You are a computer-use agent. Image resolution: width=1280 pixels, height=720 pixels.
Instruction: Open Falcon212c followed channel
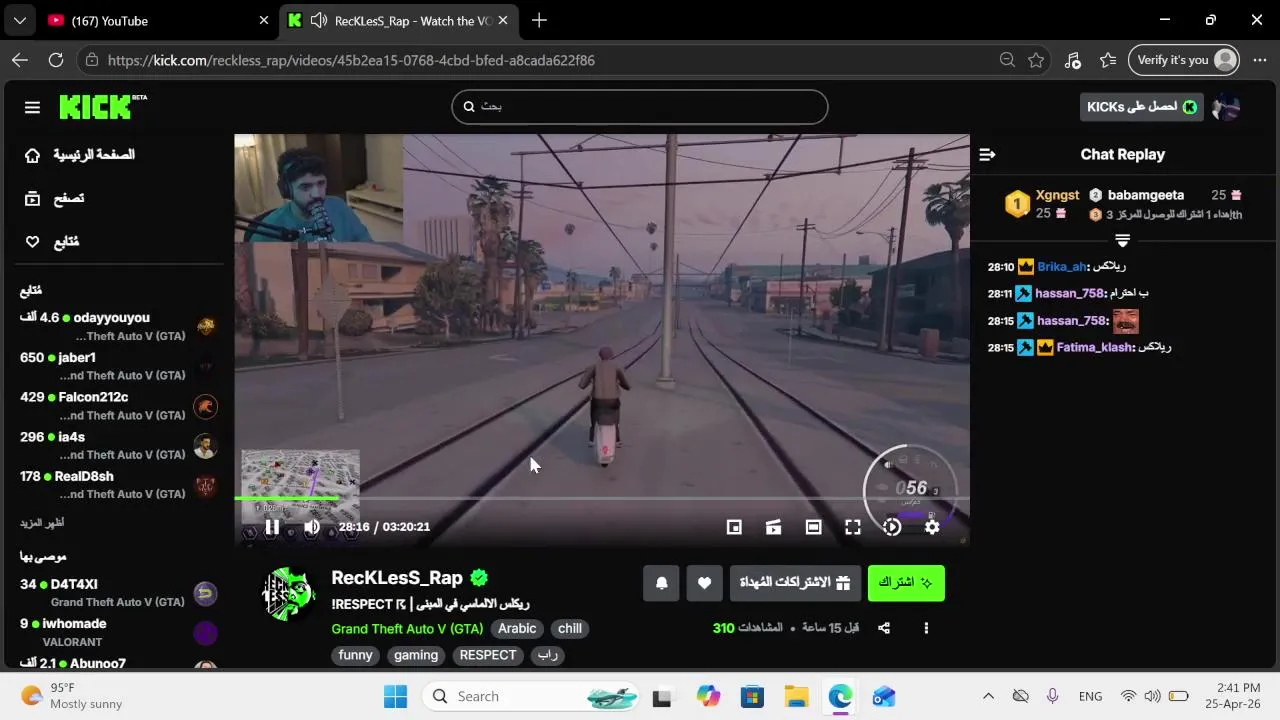[118, 406]
